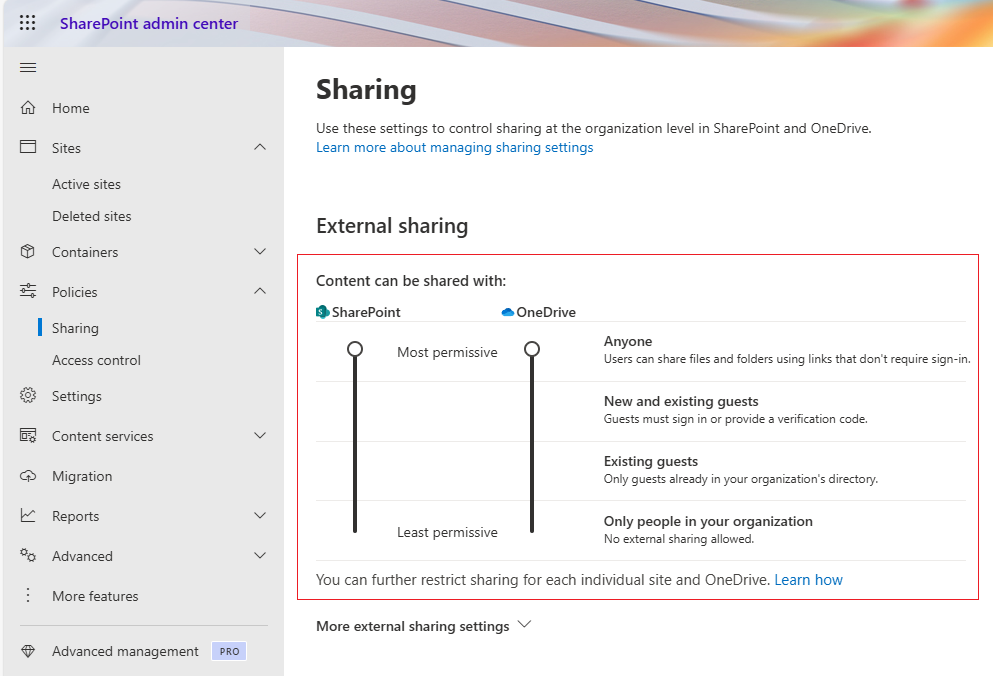
Task: Click the Advanced management diamond icon
Action: point(29,650)
